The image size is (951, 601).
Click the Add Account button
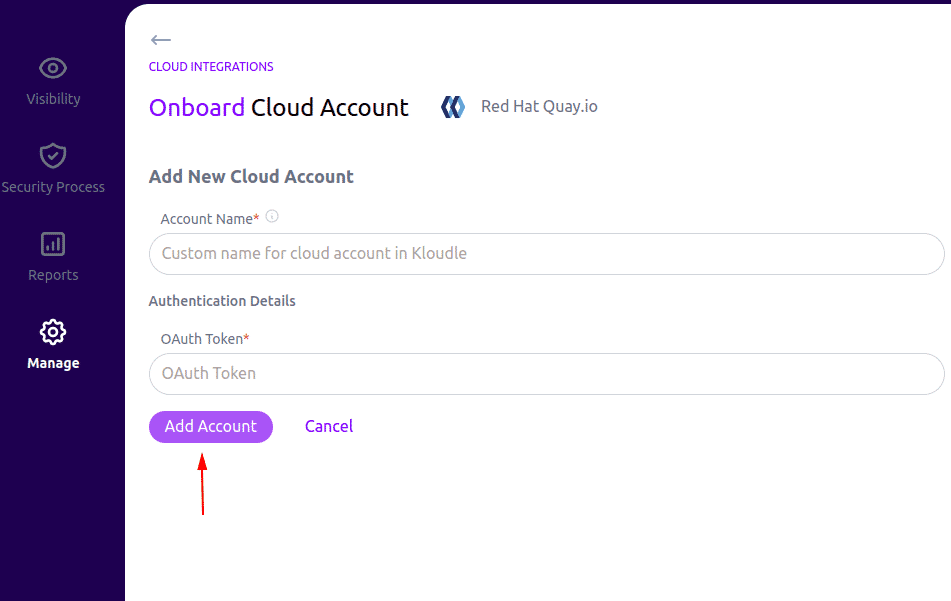coord(210,426)
